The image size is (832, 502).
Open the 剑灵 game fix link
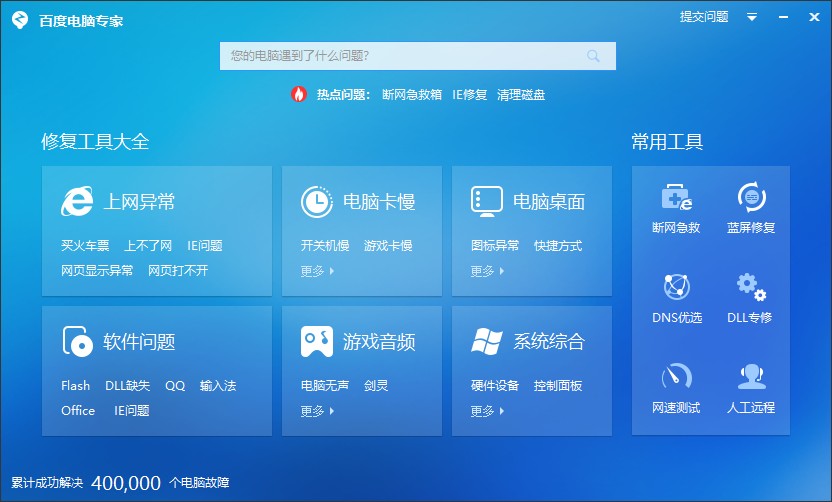(x=376, y=386)
